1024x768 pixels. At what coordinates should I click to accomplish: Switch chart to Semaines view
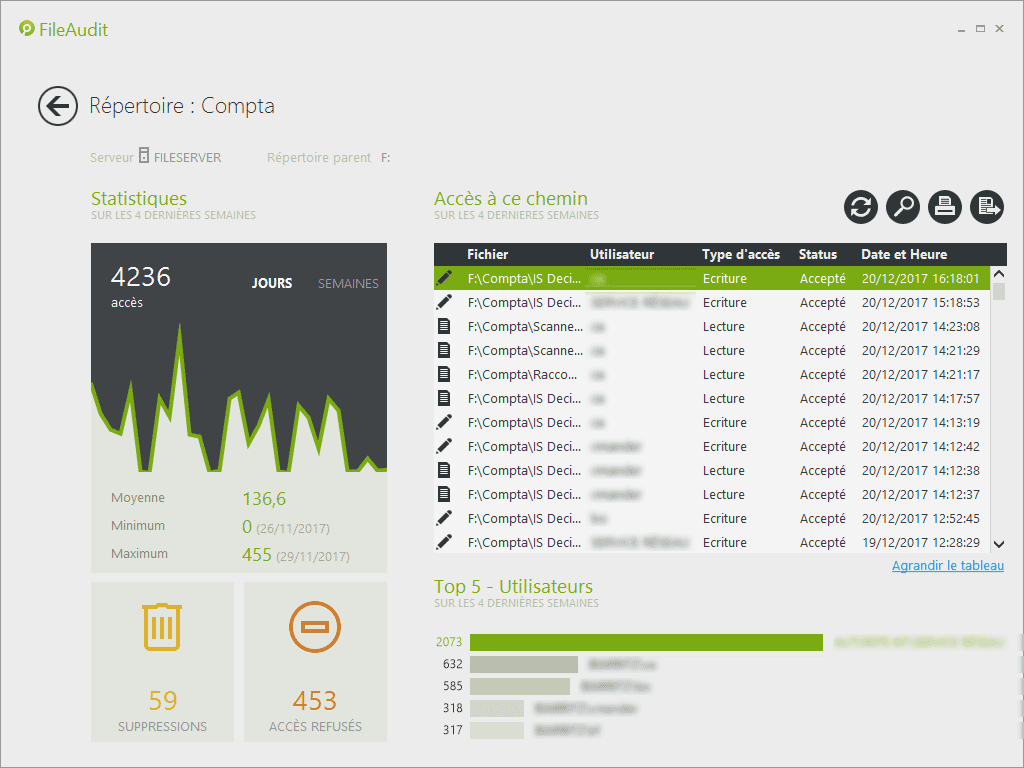(x=348, y=284)
